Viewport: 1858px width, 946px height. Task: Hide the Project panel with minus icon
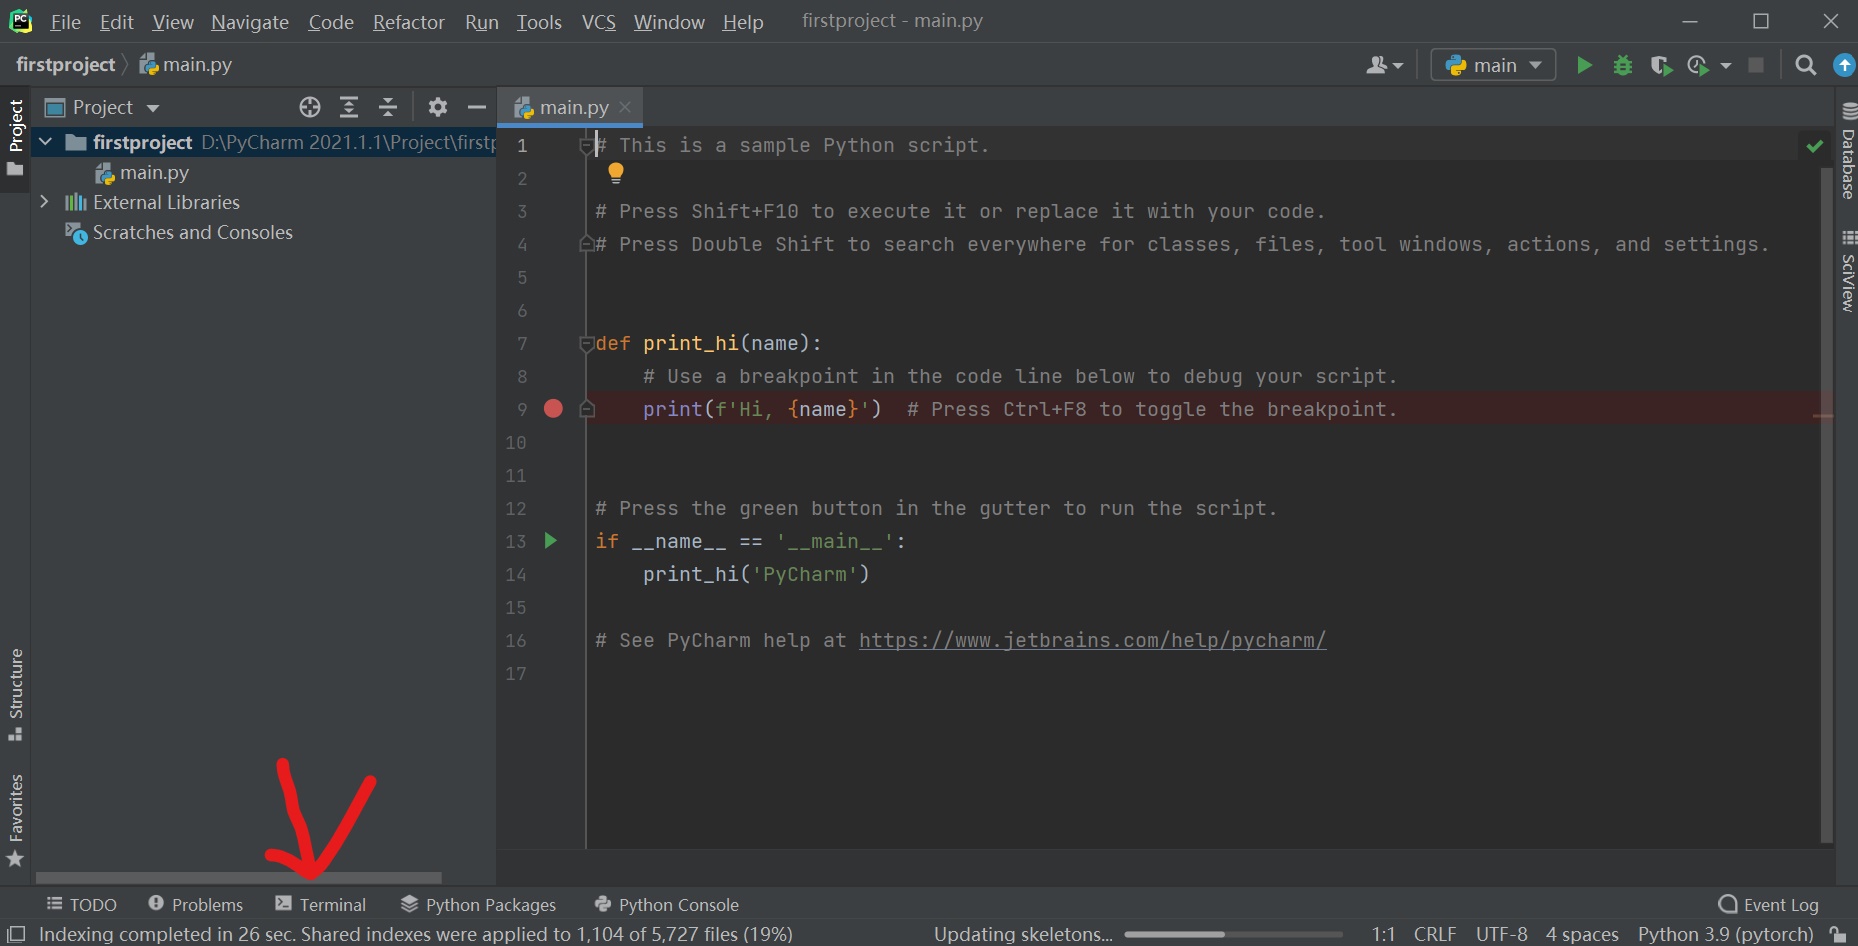pos(477,107)
